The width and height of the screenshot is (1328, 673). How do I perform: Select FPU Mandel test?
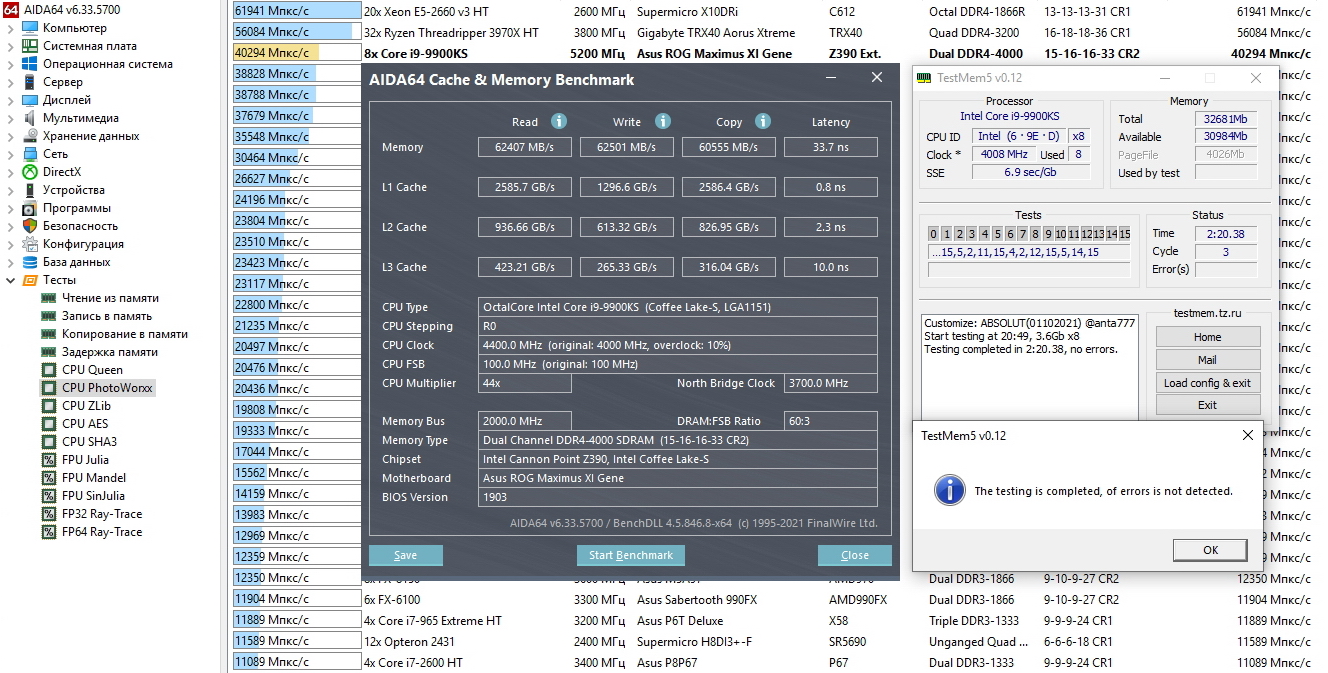[x=94, y=478]
